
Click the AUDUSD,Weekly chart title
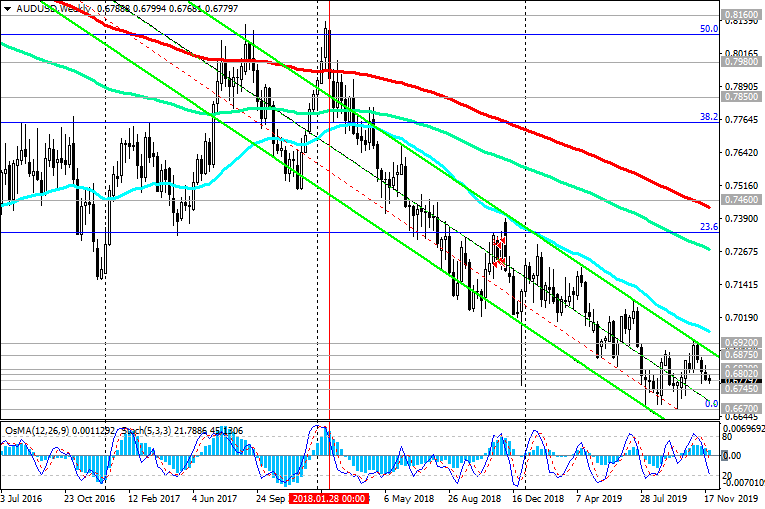[44, 8]
